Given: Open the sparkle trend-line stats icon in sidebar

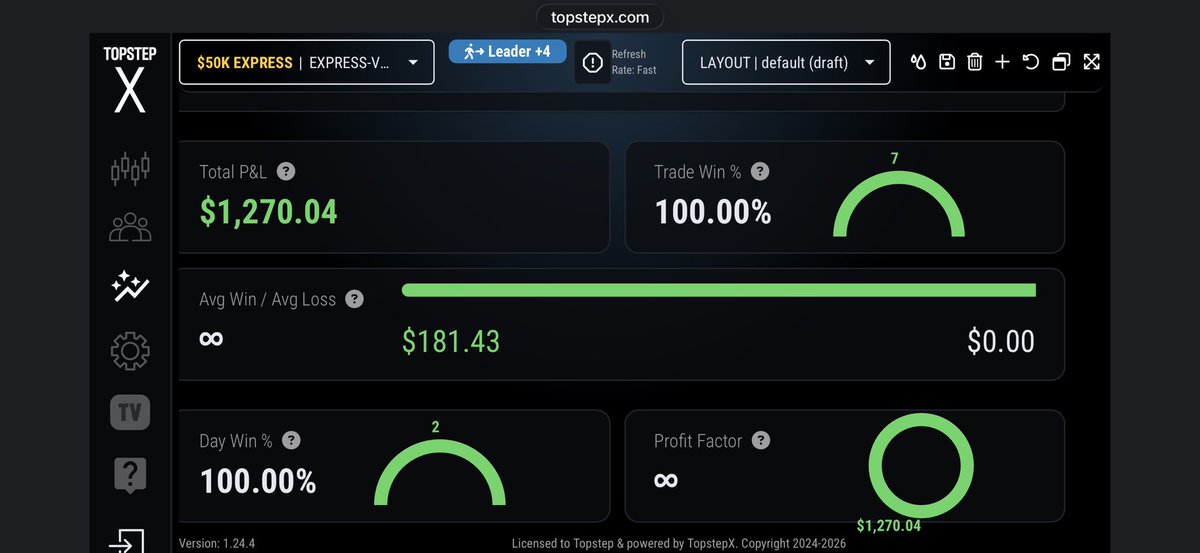Looking at the screenshot, I should point(130,288).
